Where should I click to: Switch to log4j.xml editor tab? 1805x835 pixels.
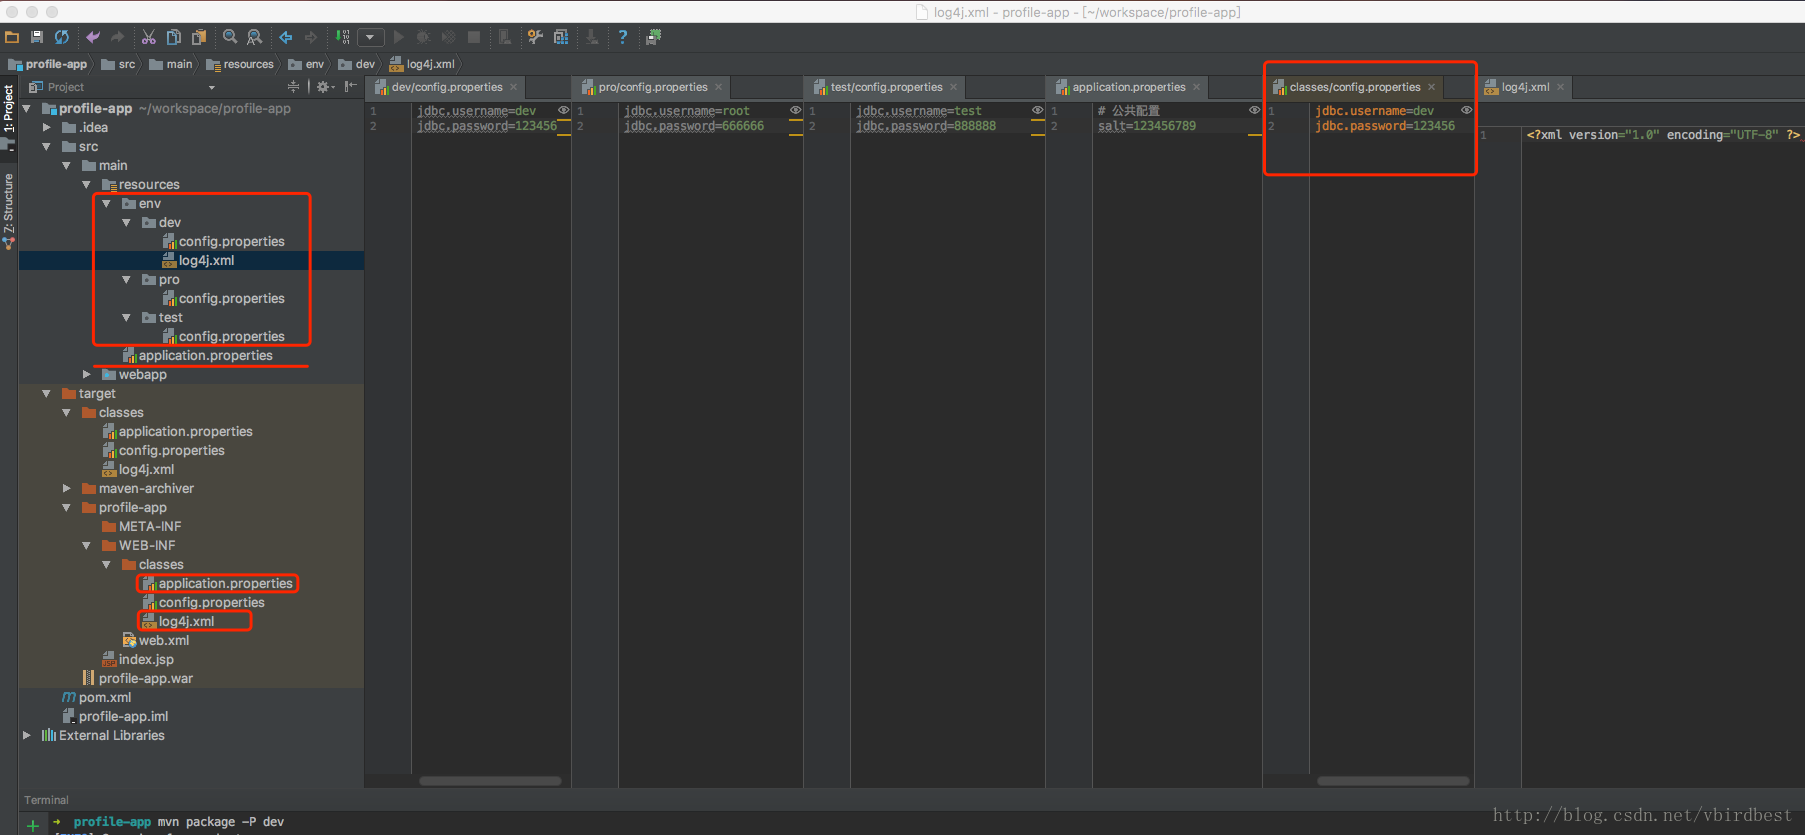point(1525,87)
